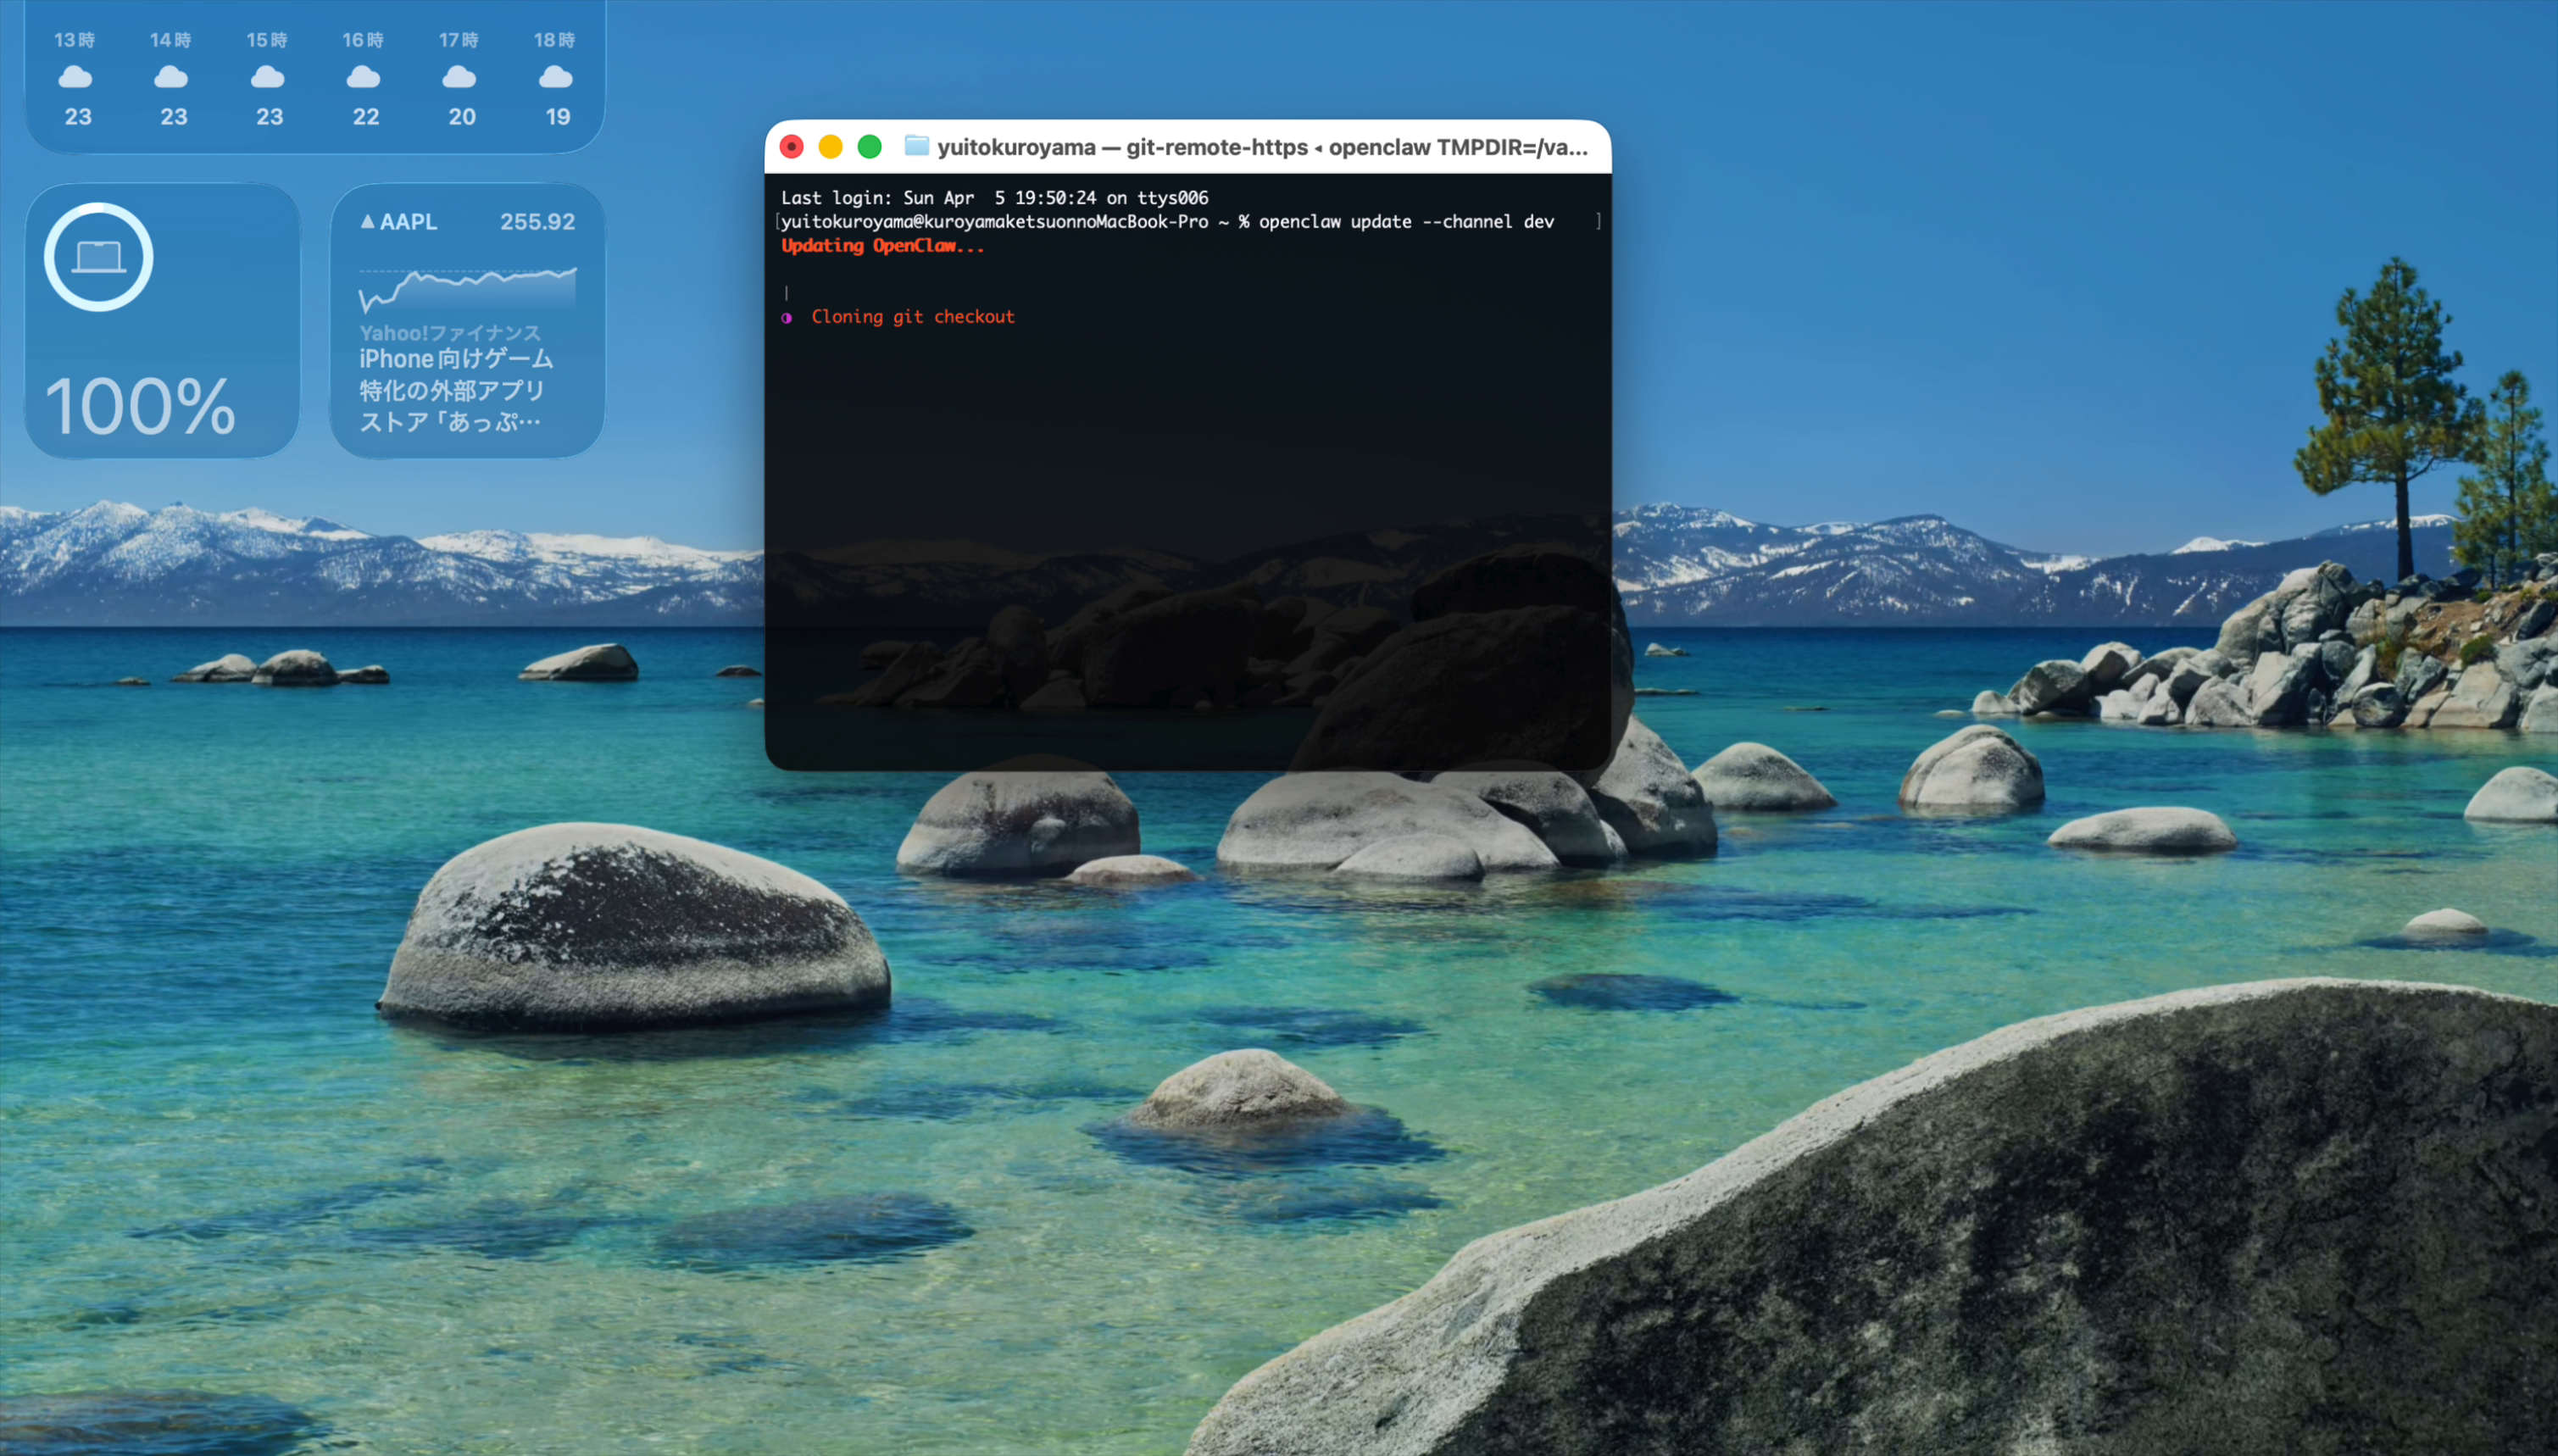2558x1456 pixels.
Task: Click the rising triangle indicator beside AAPL
Action: [x=368, y=221]
